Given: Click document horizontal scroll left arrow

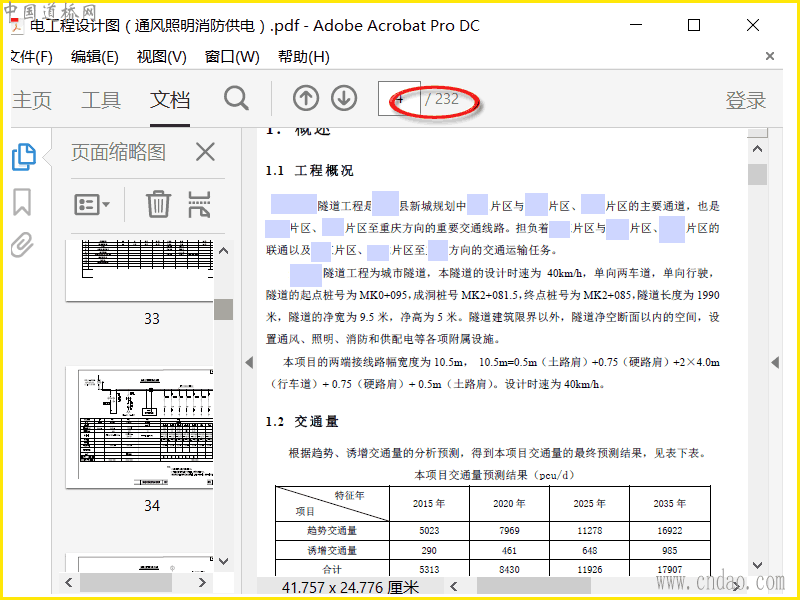Looking at the screenshot, I should coord(454,586).
